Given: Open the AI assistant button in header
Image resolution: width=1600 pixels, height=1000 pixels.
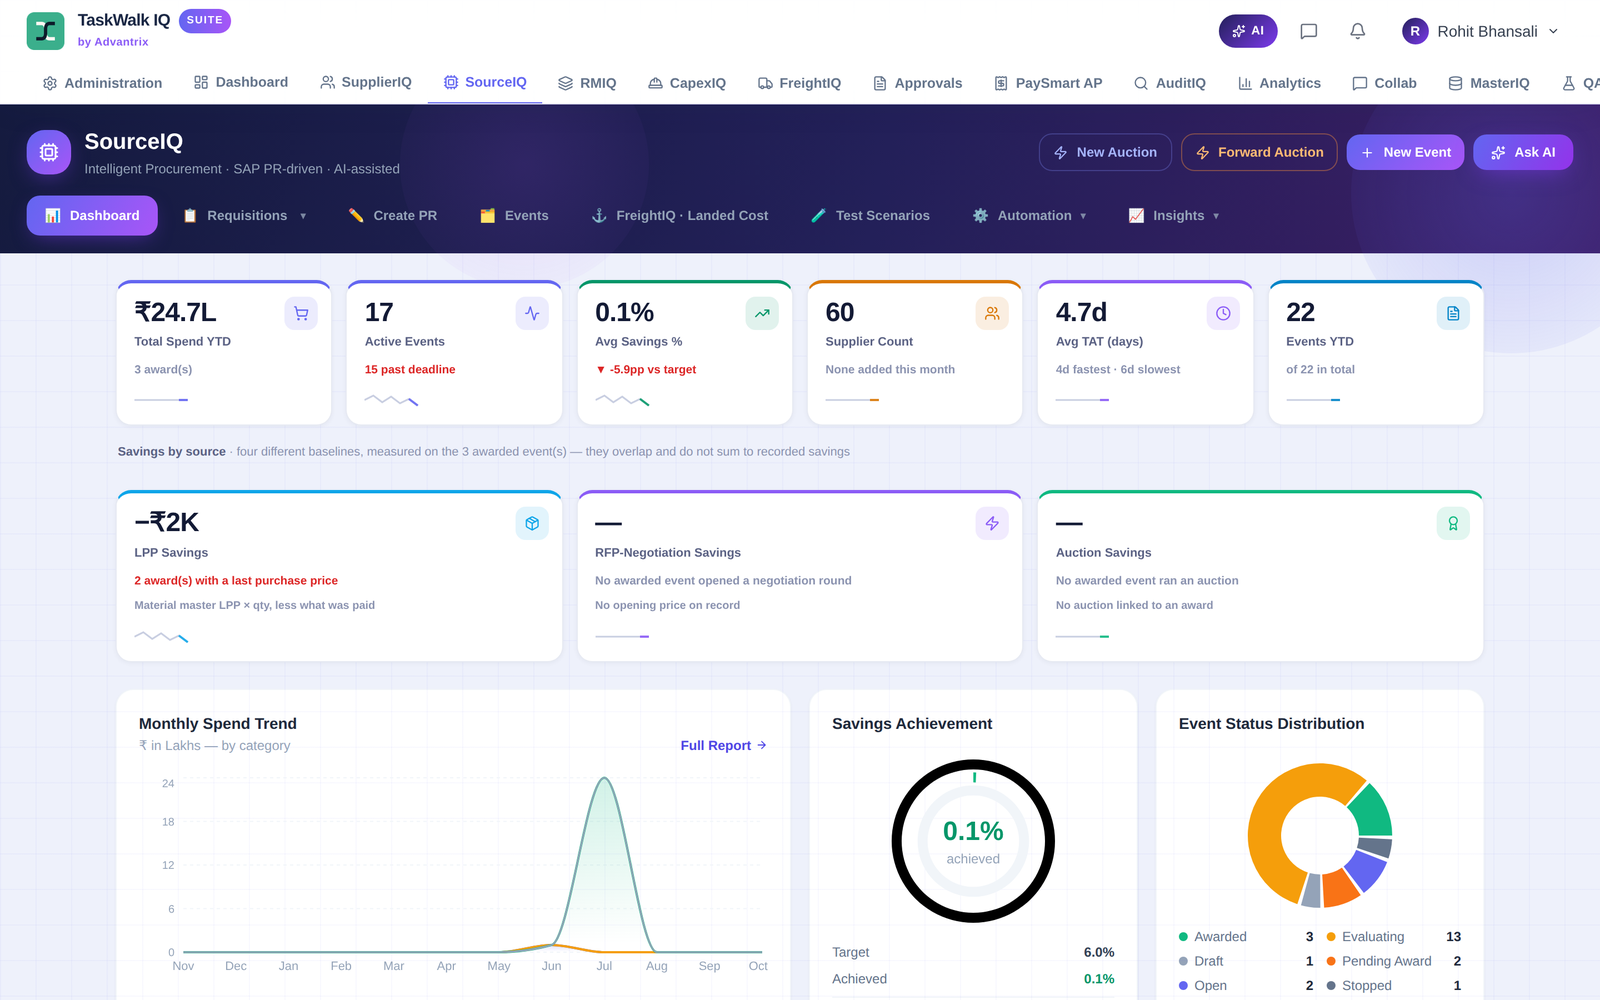Looking at the screenshot, I should (1248, 31).
